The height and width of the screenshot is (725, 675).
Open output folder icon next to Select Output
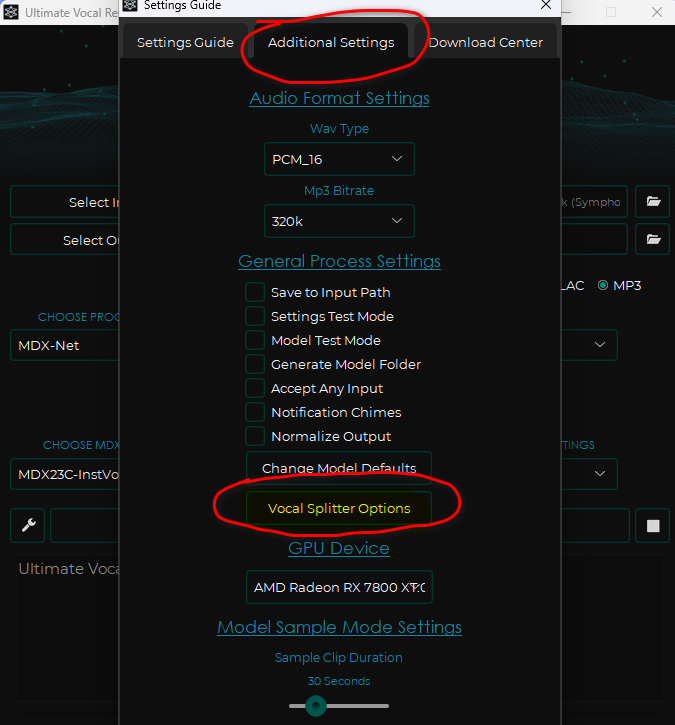coord(652,239)
